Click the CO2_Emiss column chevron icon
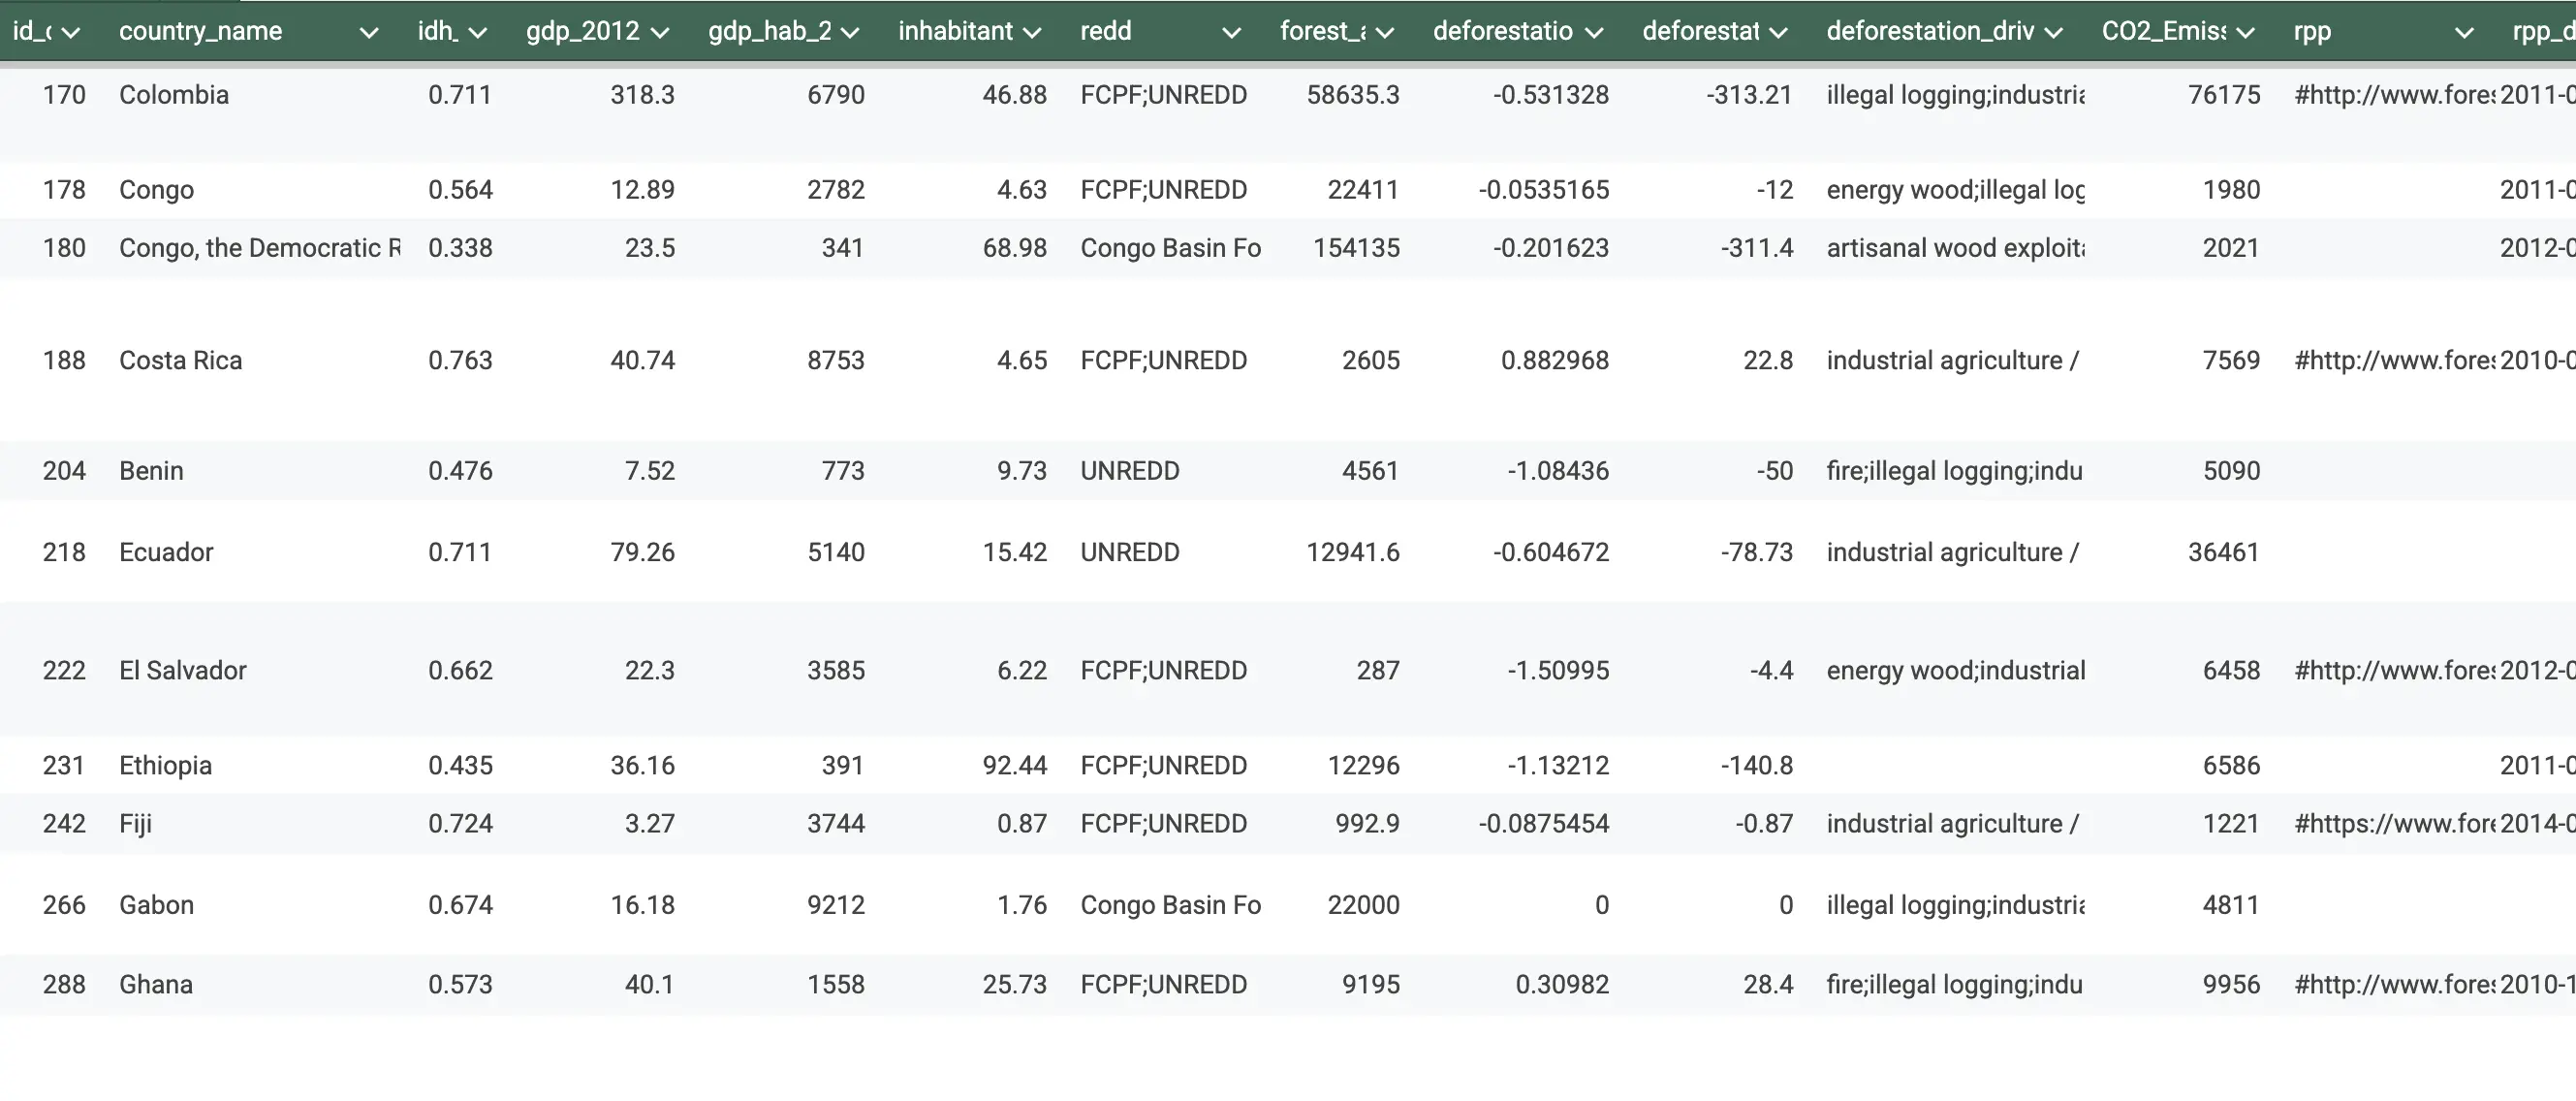The width and height of the screenshot is (2576, 1101). 2246,32
